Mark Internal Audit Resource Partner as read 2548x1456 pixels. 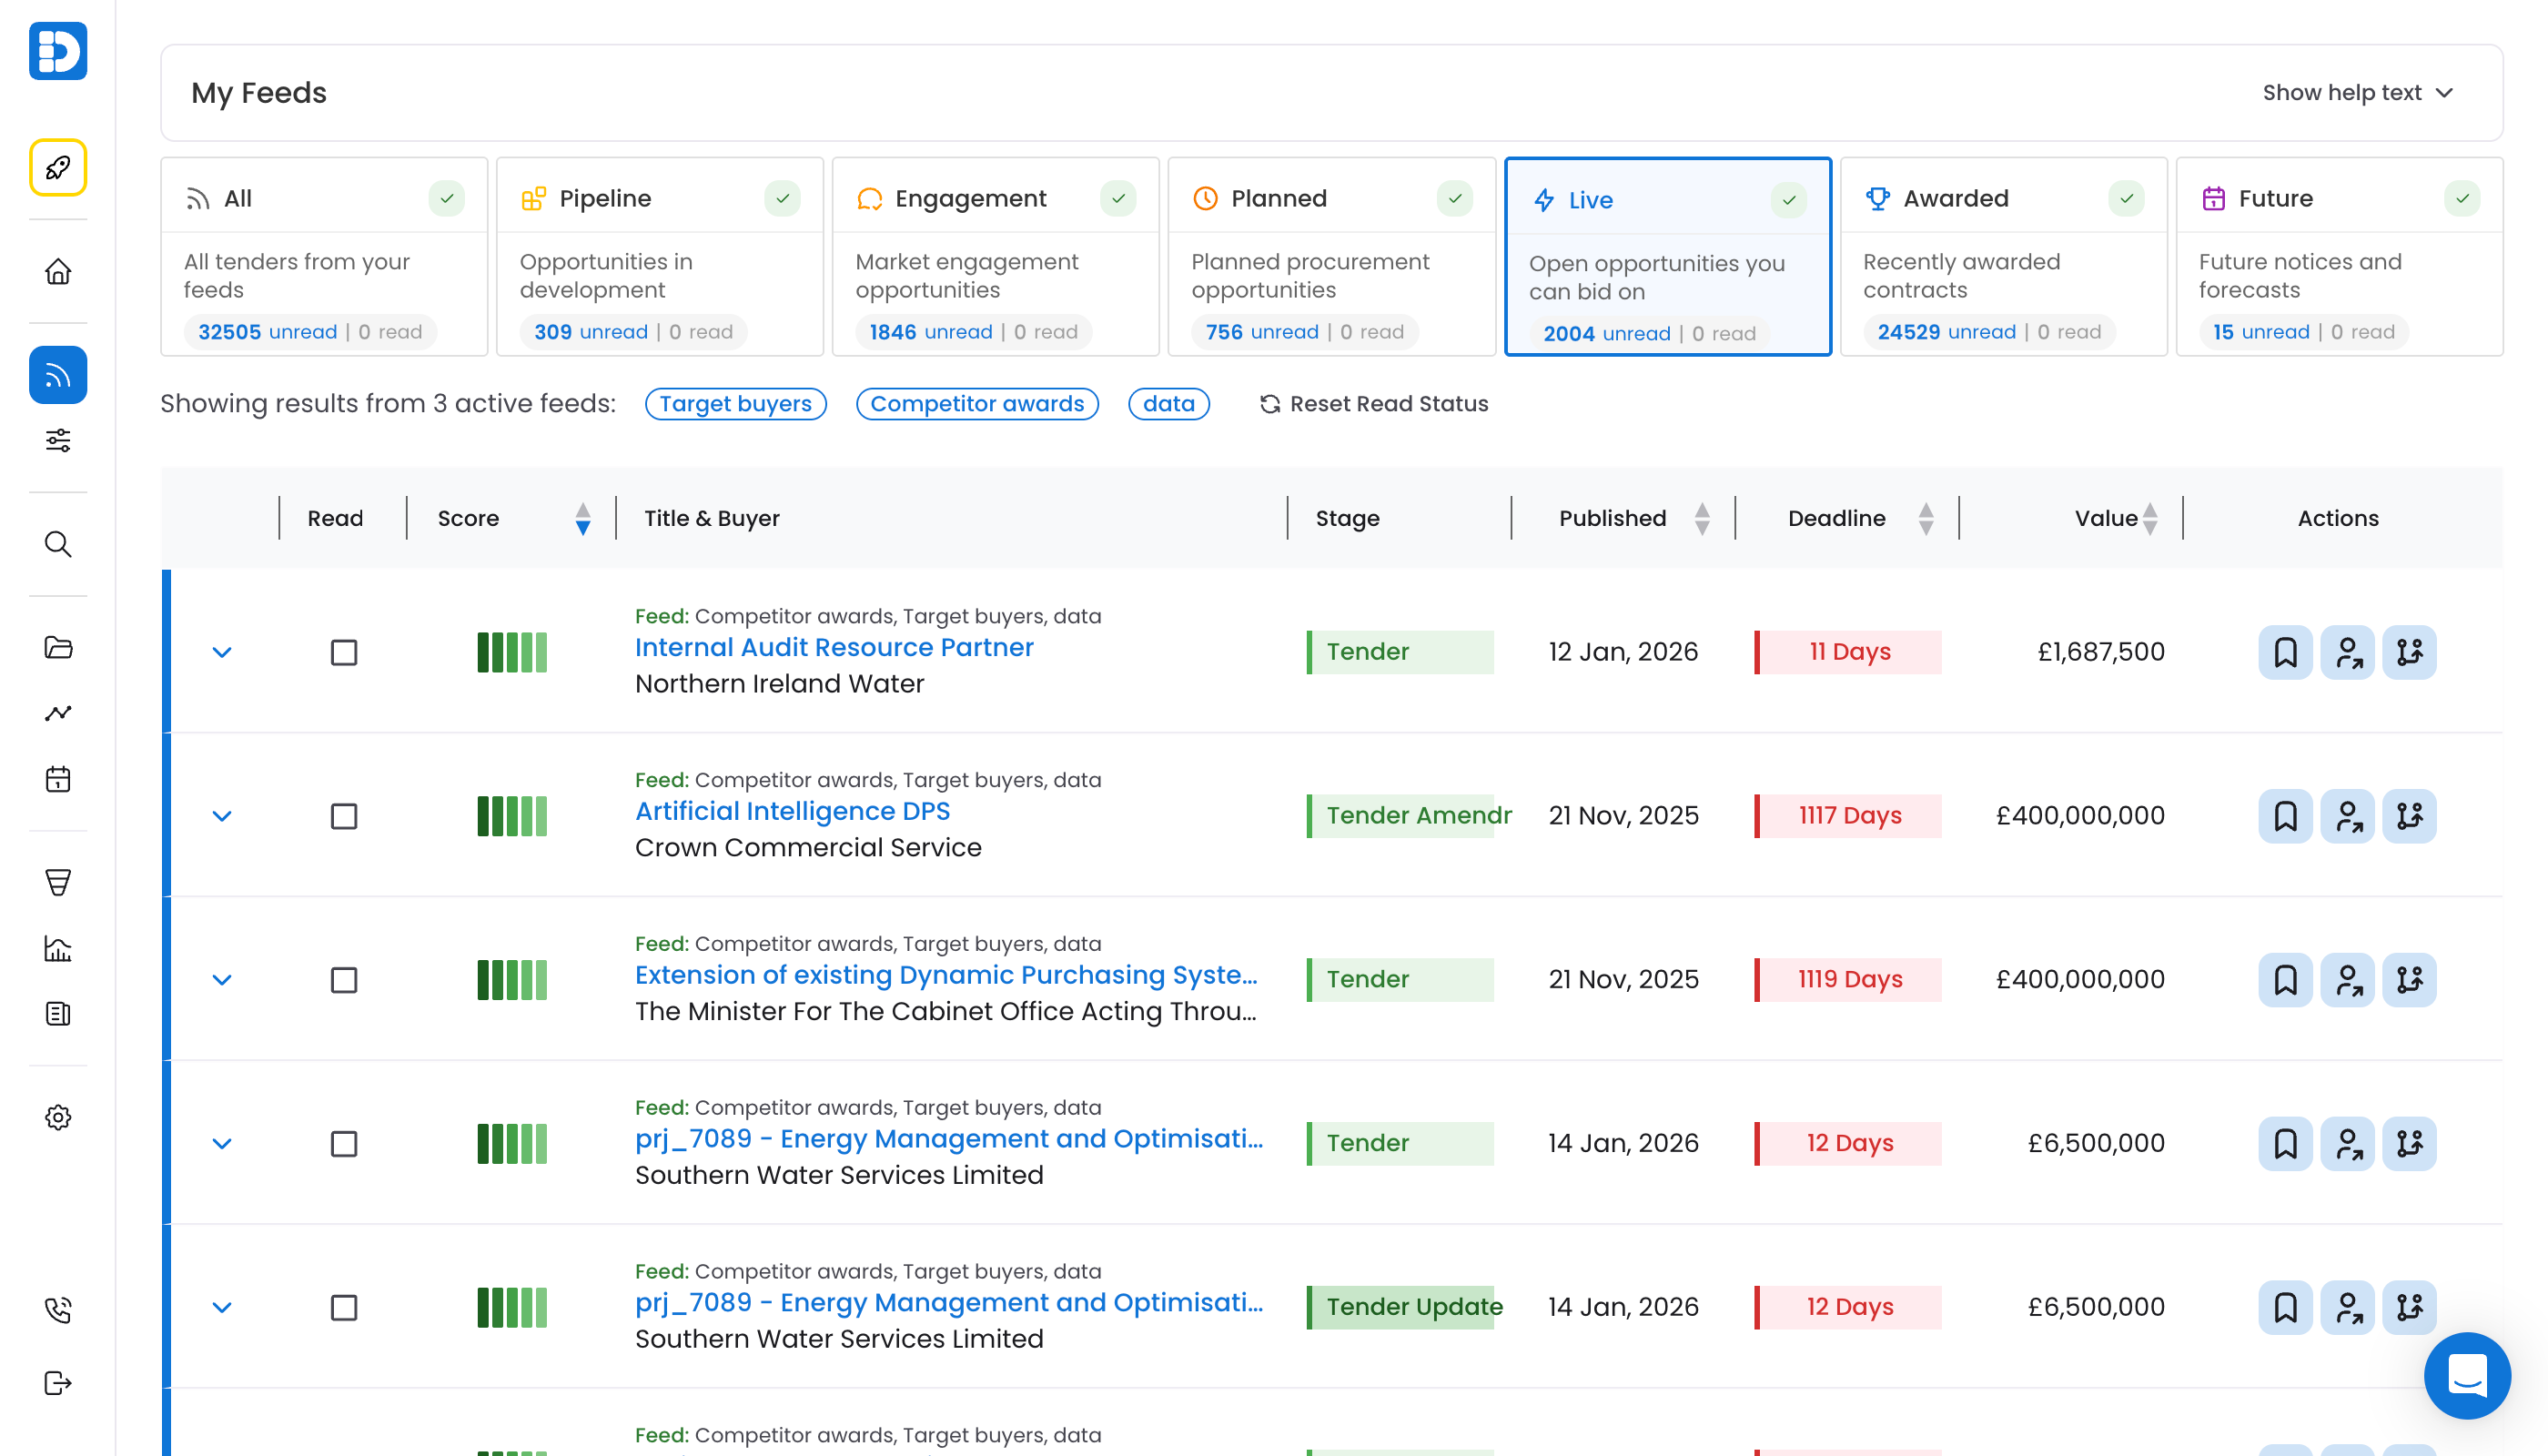click(x=344, y=652)
